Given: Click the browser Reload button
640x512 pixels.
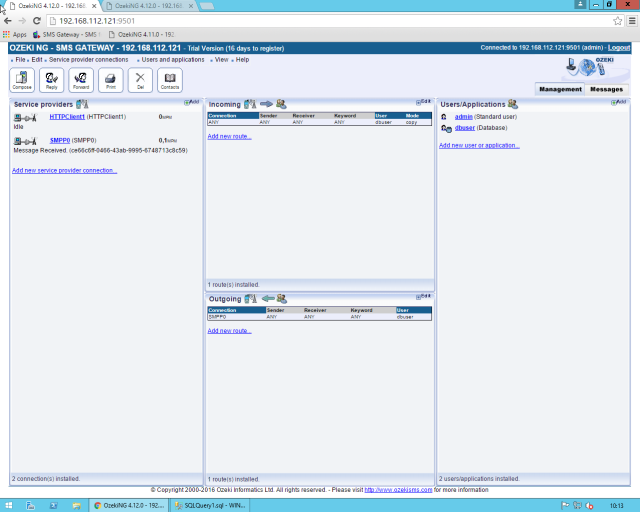Looking at the screenshot, I should tap(36, 21).
